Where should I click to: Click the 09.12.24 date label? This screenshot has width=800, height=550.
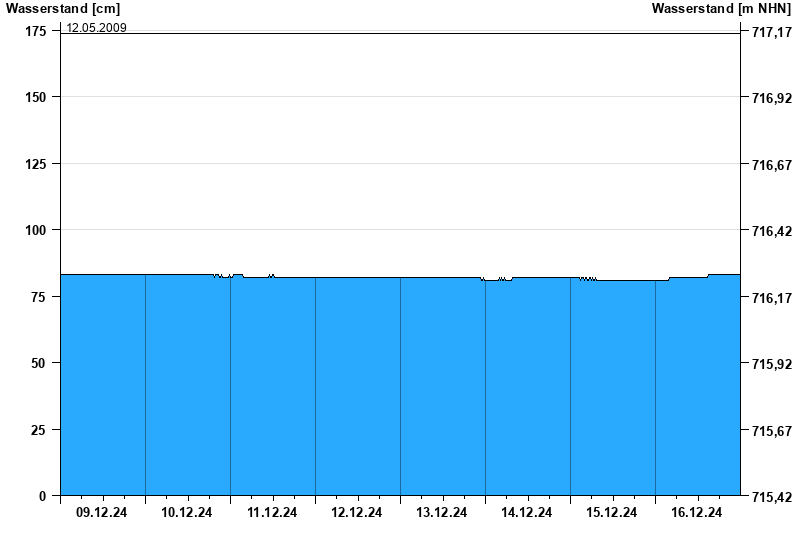(102, 513)
